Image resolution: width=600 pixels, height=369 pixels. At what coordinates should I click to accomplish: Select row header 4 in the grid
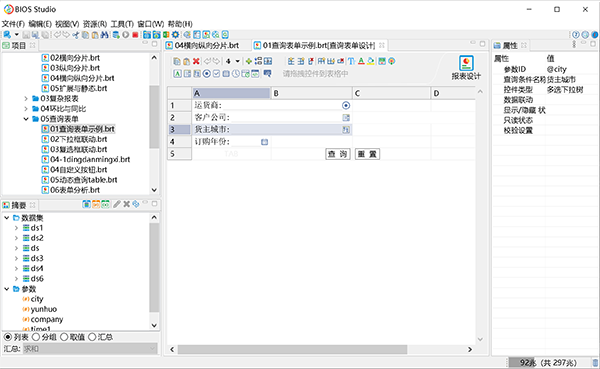coord(180,142)
